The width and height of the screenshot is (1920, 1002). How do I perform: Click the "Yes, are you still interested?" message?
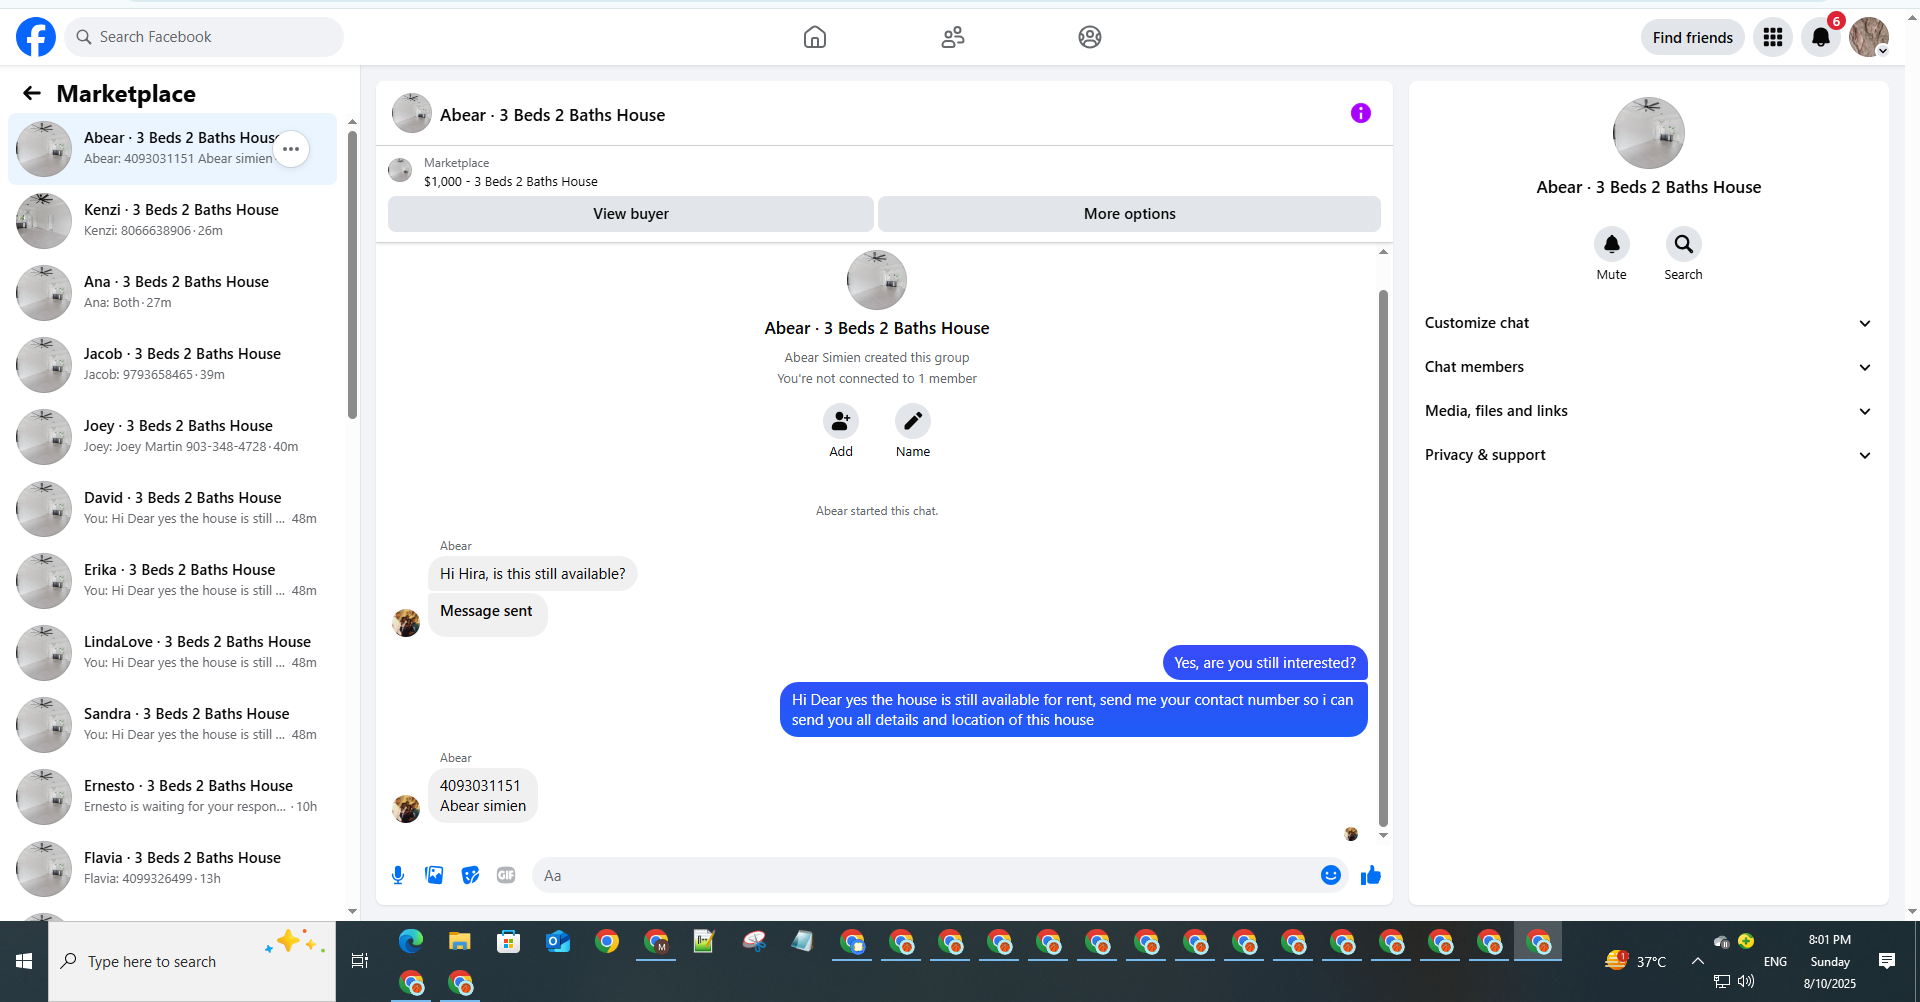[x=1265, y=663]
